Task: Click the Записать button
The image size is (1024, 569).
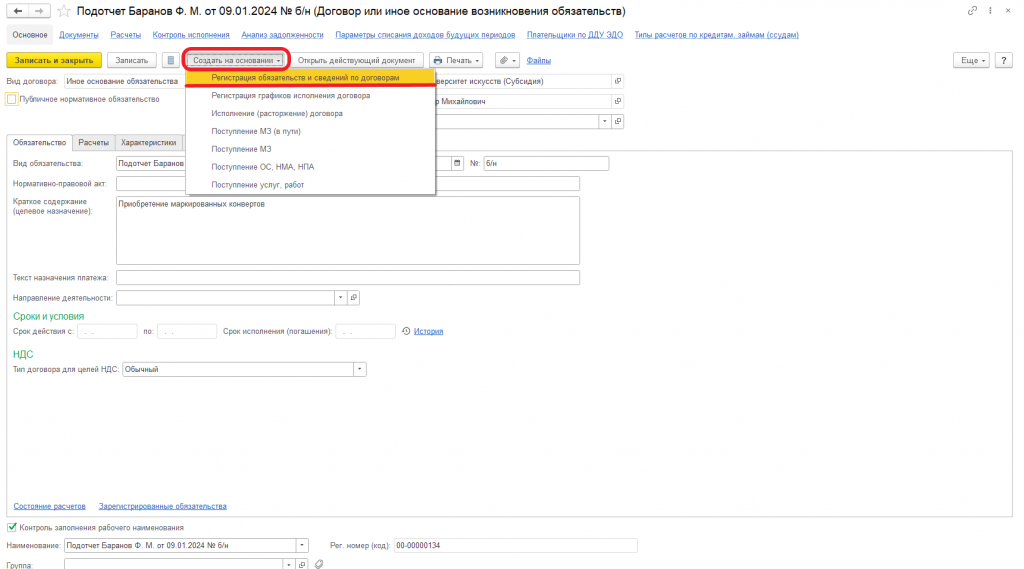Action: (131, 60)
